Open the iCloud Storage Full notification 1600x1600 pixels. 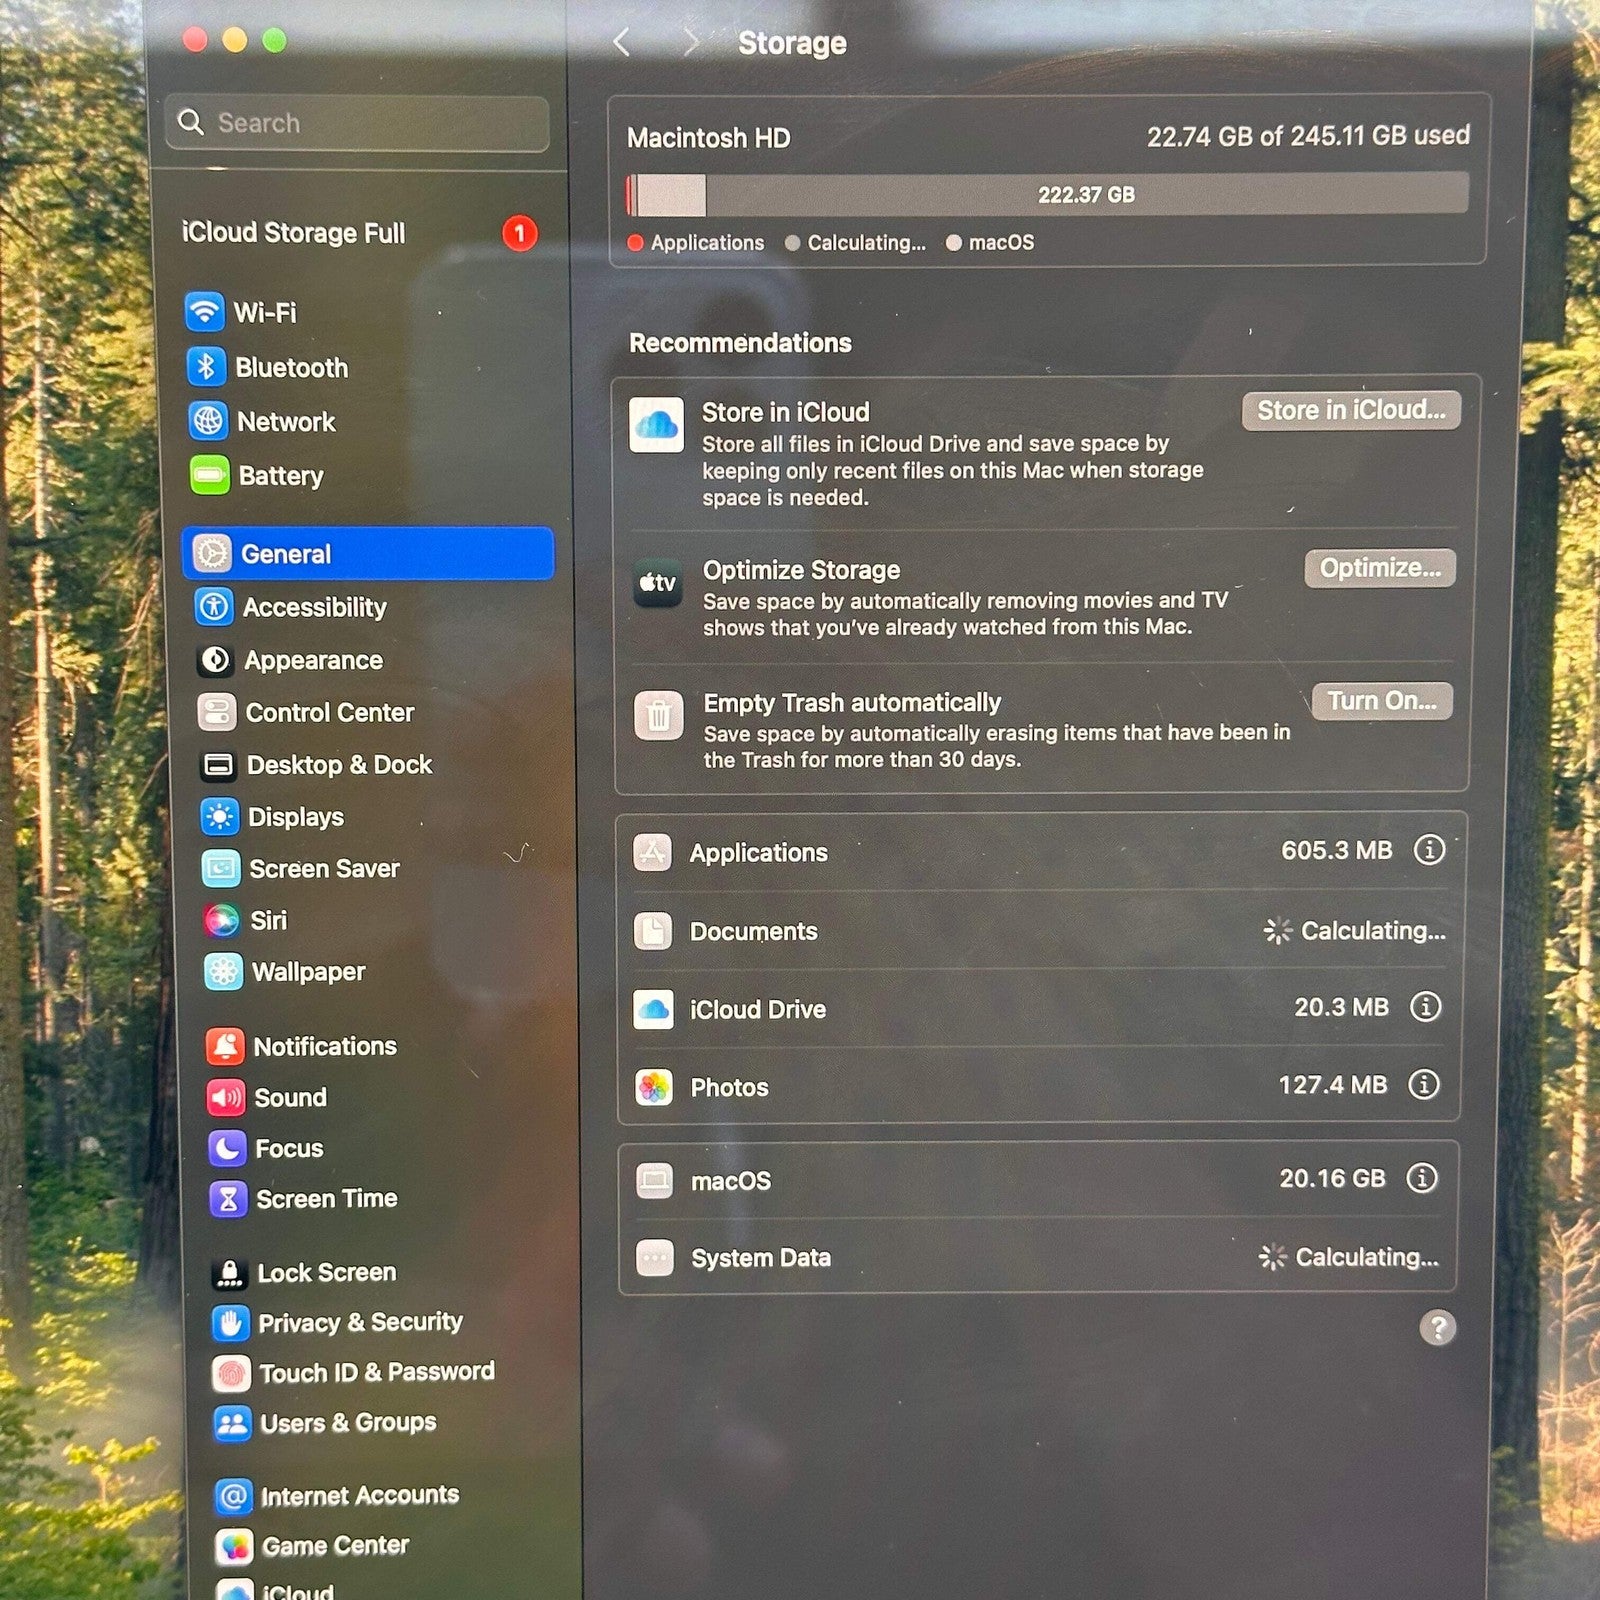point(360,233)
